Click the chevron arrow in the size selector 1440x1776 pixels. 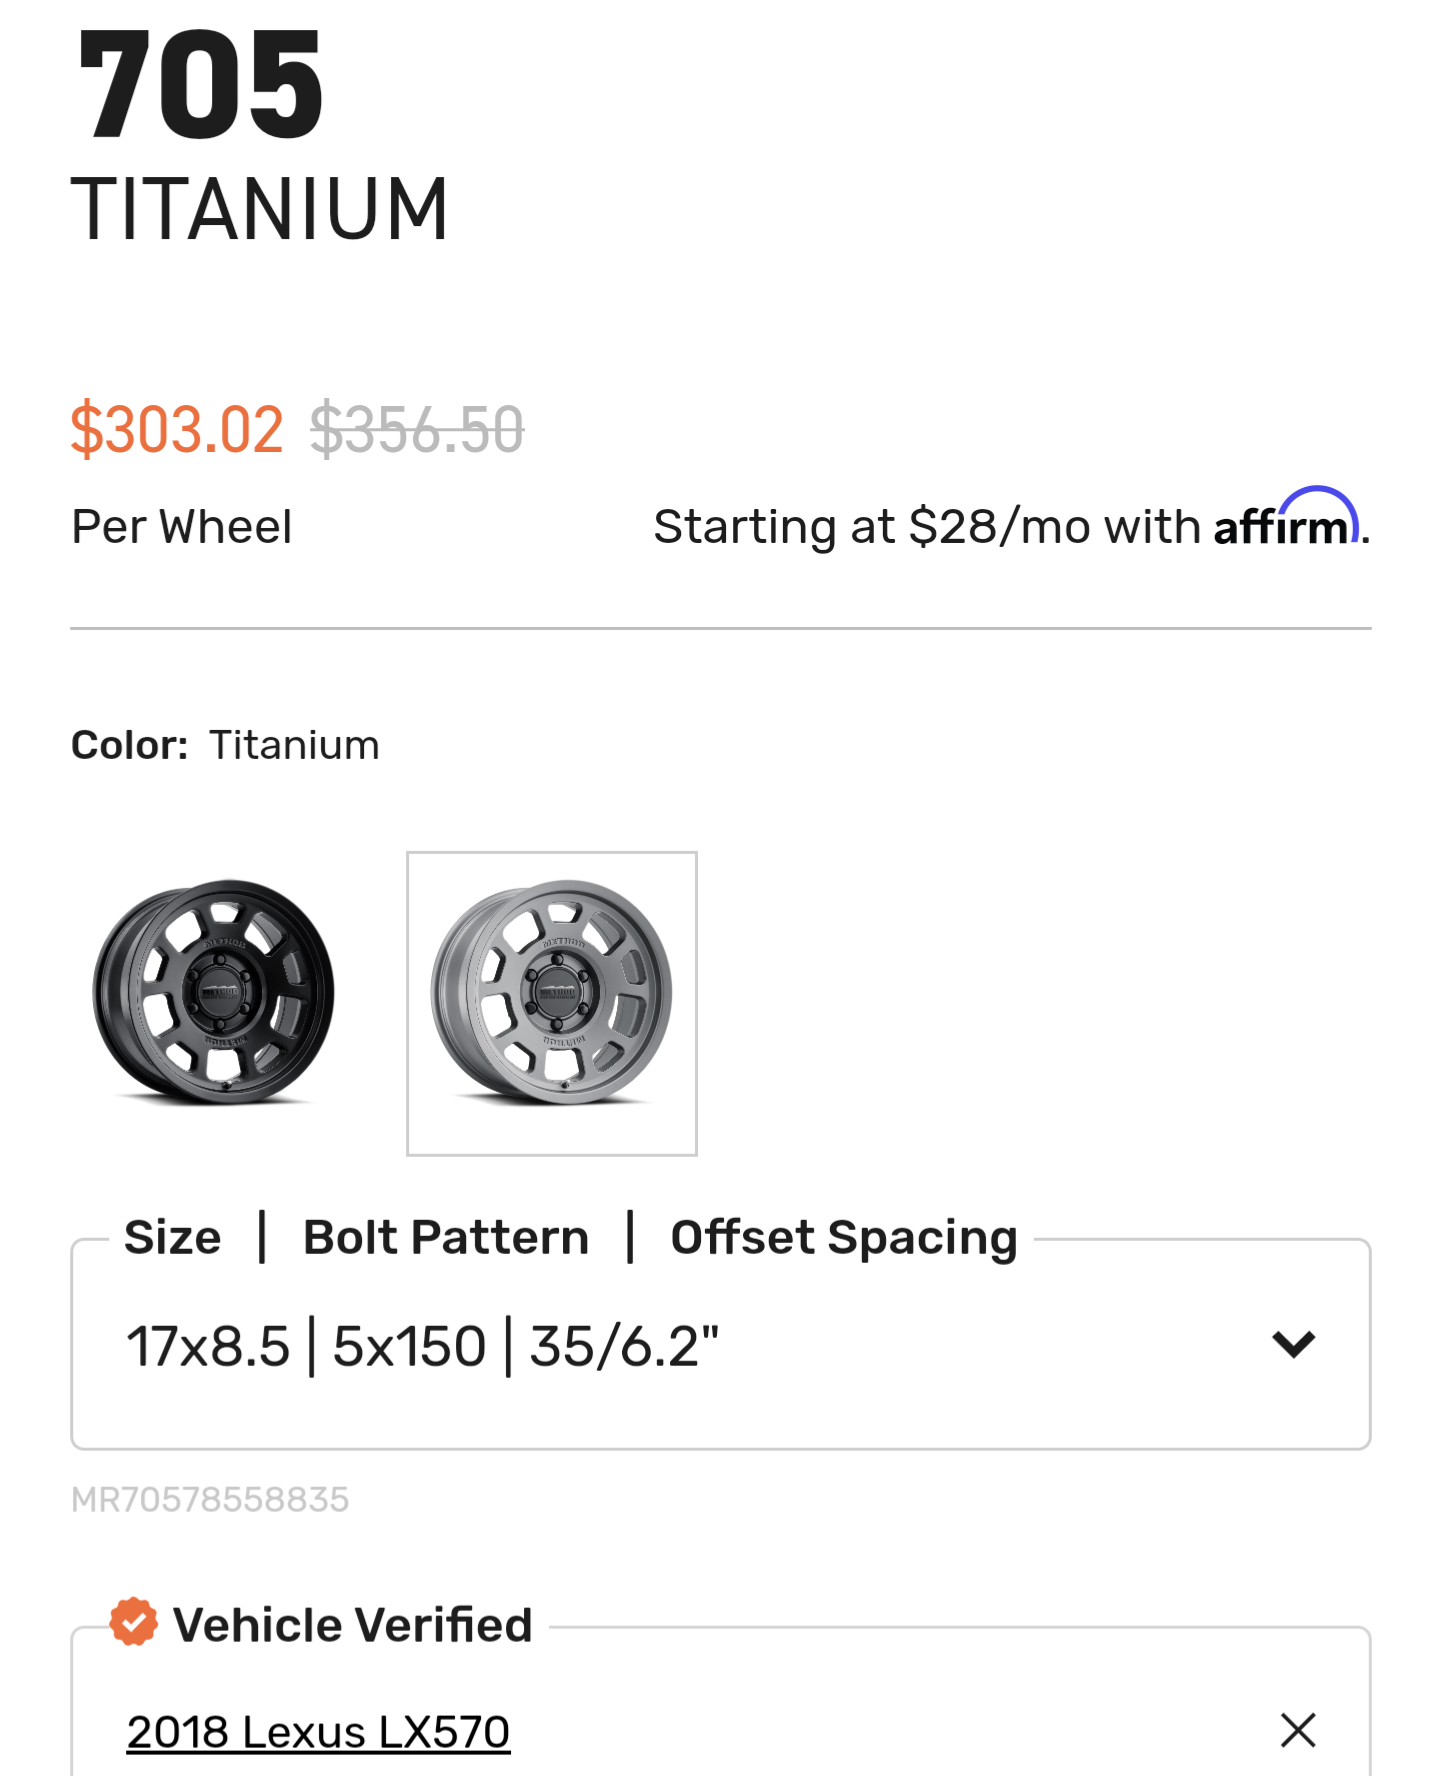(x=1293, y=1344)
